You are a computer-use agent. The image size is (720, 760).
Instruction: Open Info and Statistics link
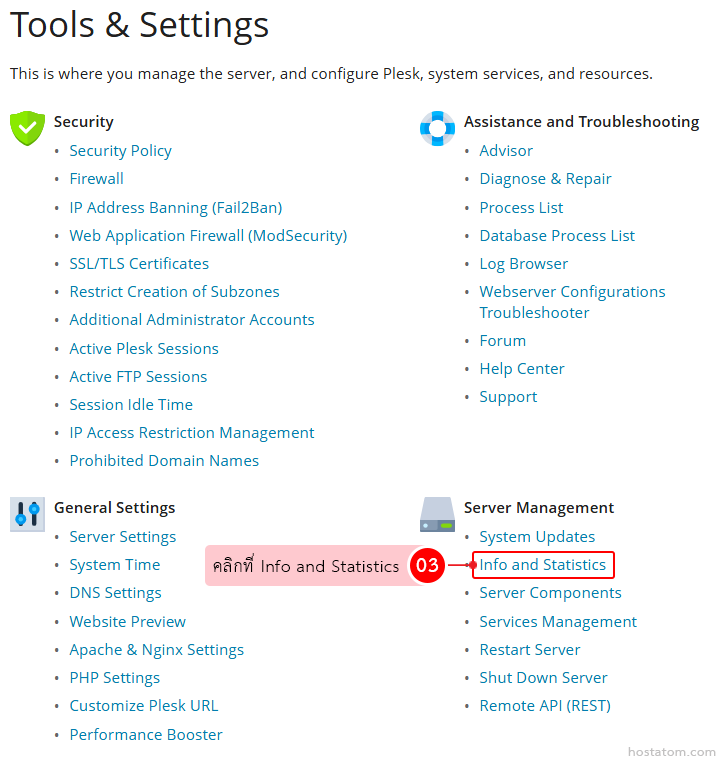pyautogui.click(x=542, y=565)
